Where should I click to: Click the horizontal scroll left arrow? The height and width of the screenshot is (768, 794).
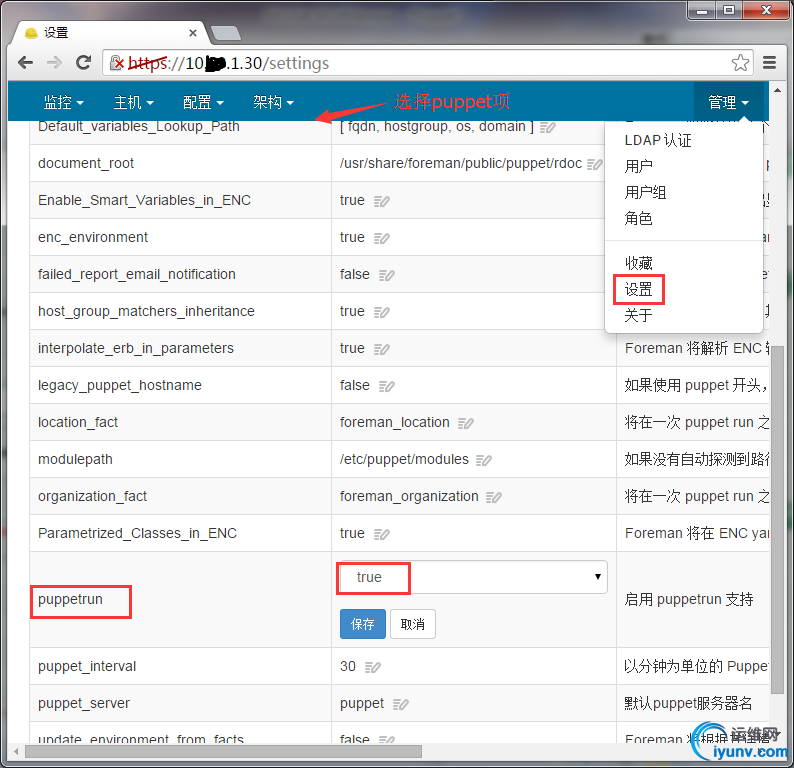point(16,751)
